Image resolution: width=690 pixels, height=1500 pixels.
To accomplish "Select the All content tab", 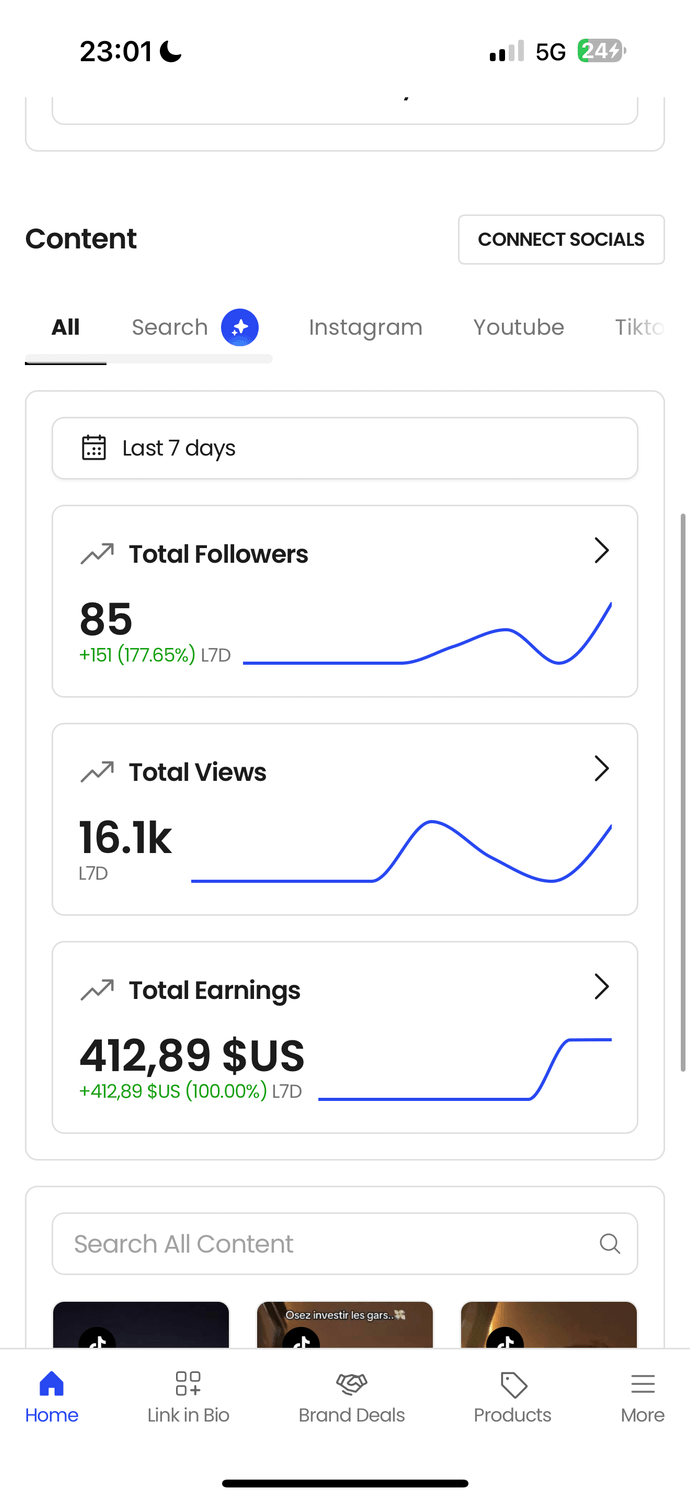I will coord(66,327).
